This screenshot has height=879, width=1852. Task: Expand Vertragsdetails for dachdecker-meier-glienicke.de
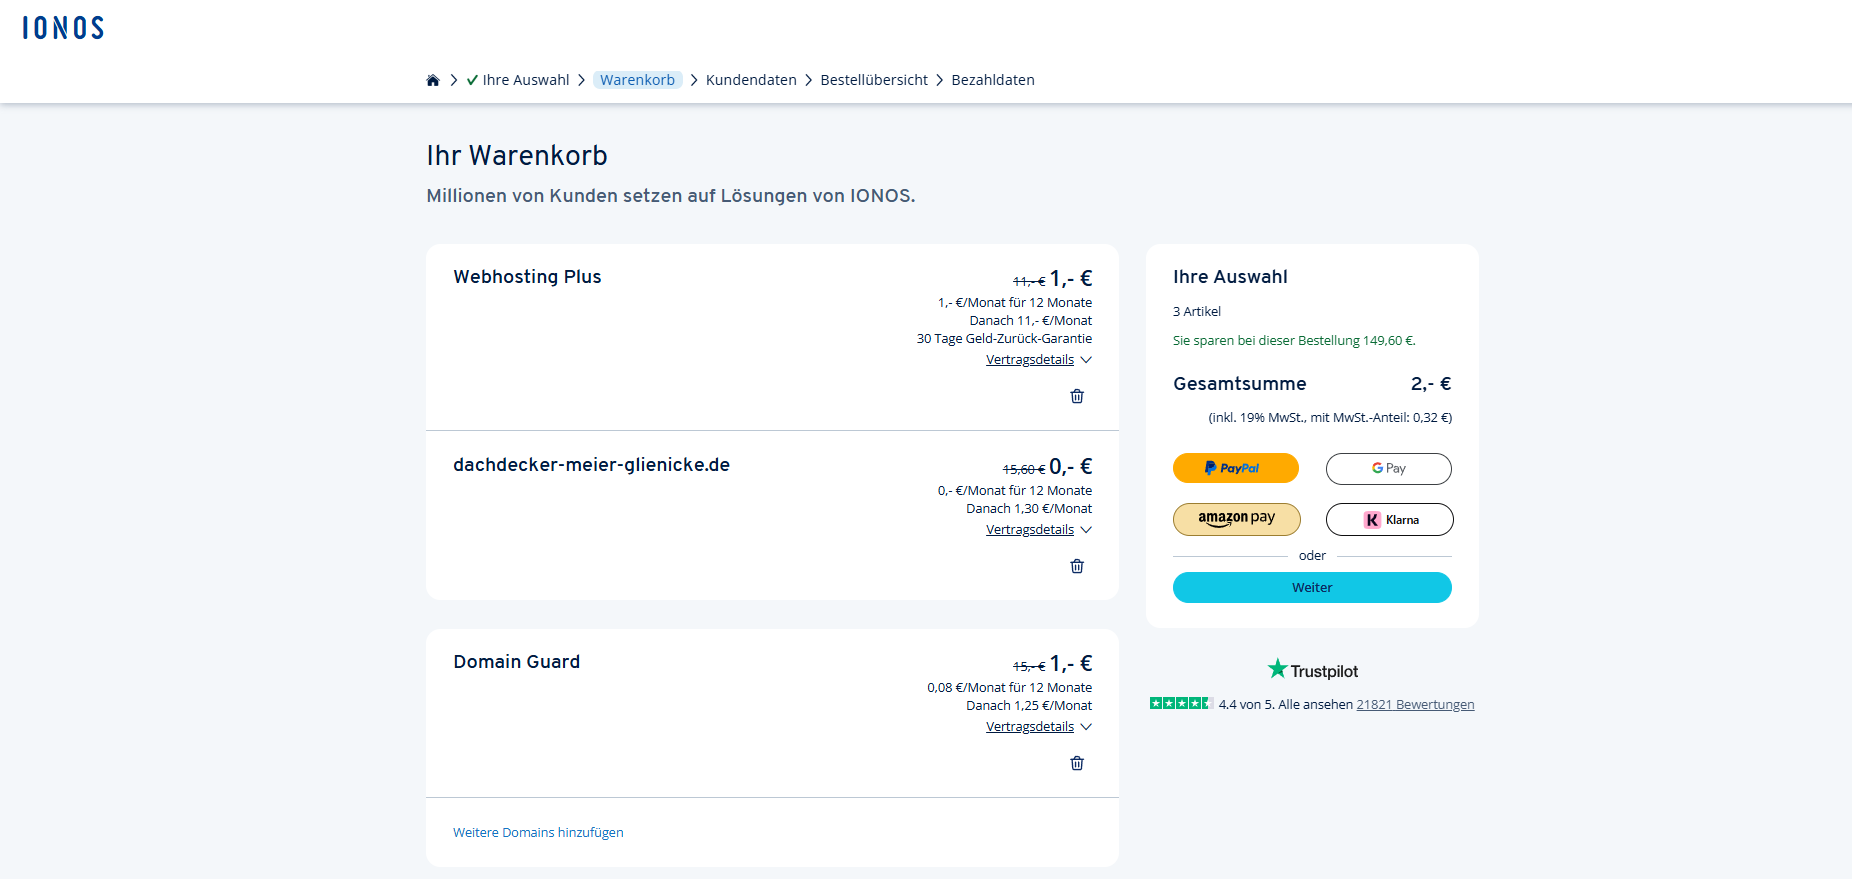pos(1038,530)
